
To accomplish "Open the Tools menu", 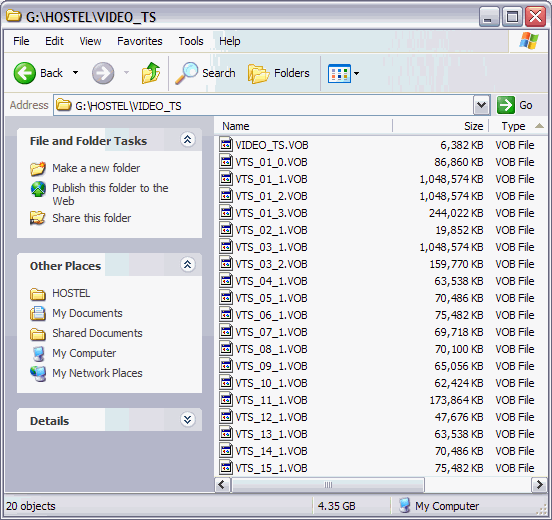I will pyautogui.click(x=191, y=41).
